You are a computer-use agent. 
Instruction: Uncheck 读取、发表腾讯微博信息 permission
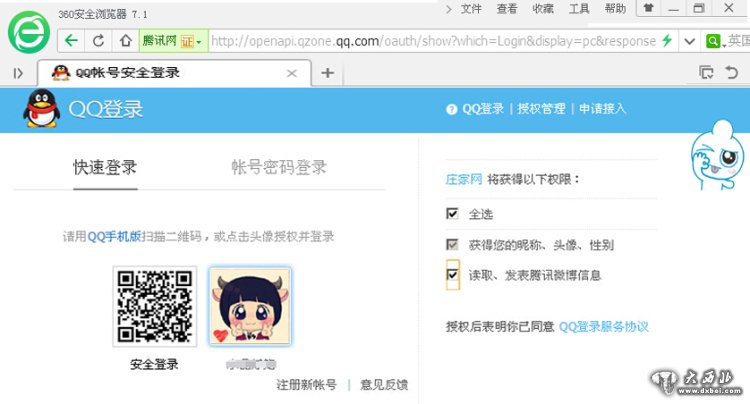453,274
